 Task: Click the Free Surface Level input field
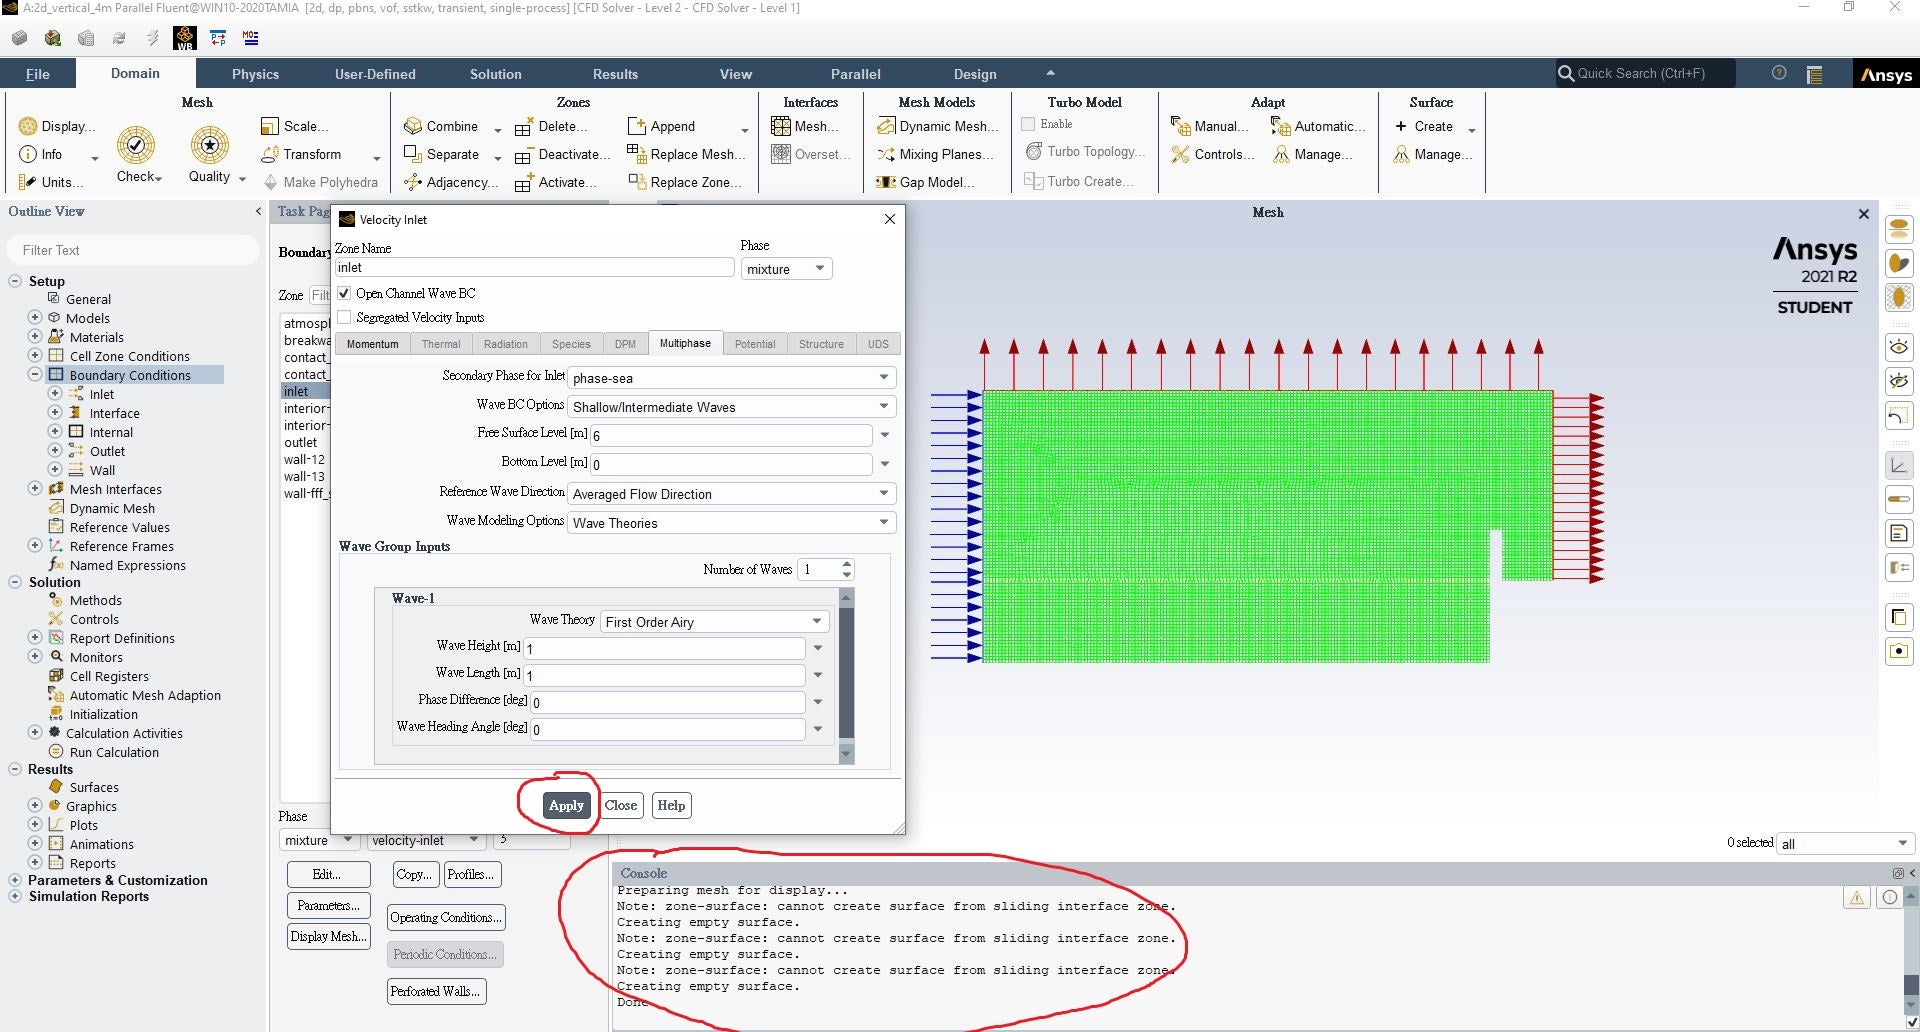pyautogui.click(x=730, y=435)
